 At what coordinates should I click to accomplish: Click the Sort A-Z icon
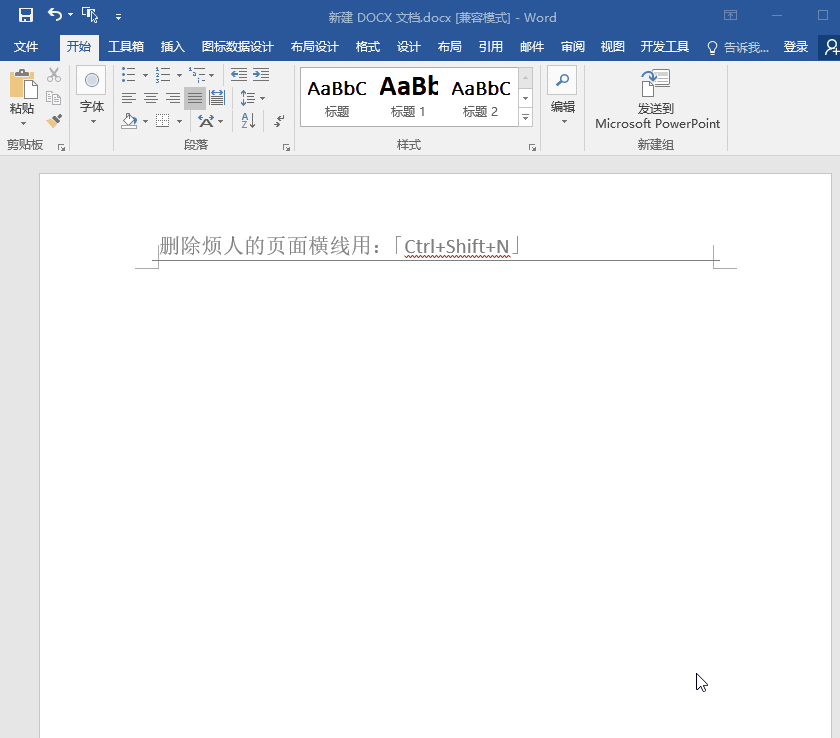(x=249, y=121)
